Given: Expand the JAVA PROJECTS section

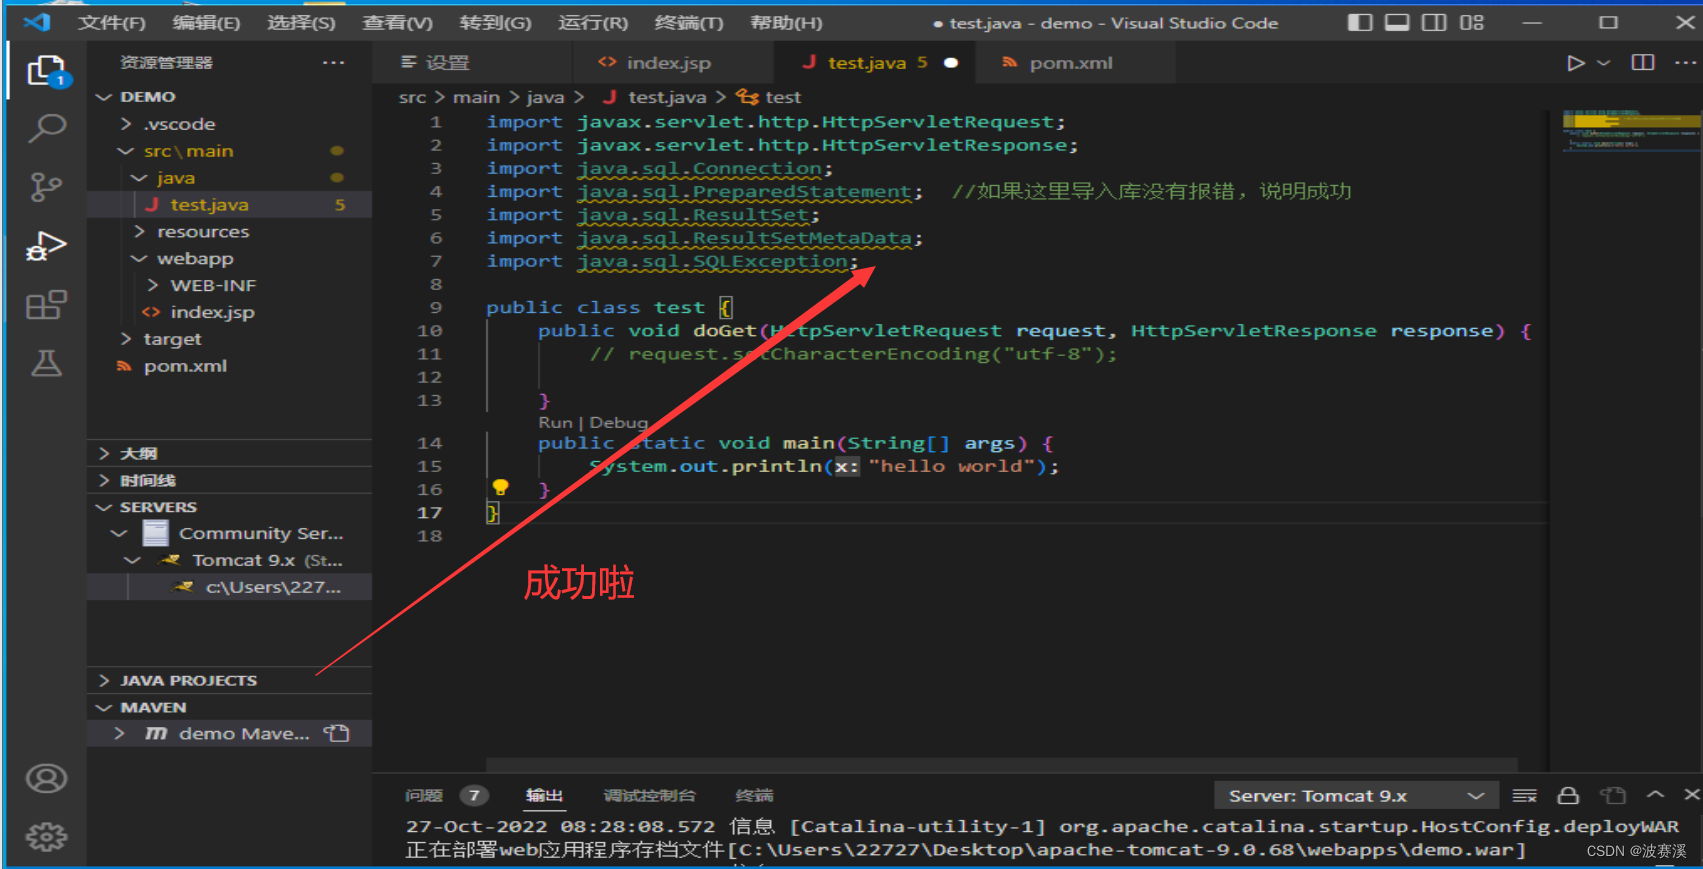Looking at the screenshot, I should [x=230, y=680].
